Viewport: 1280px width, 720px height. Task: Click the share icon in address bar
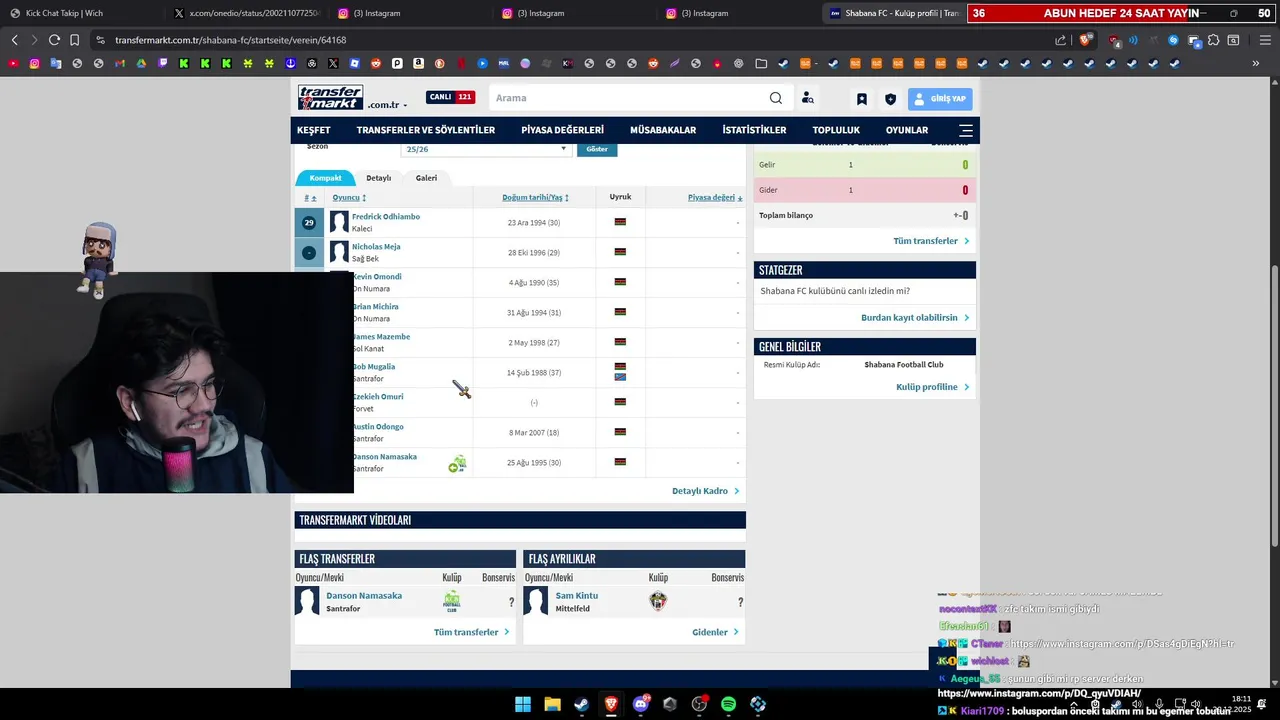1061,40
